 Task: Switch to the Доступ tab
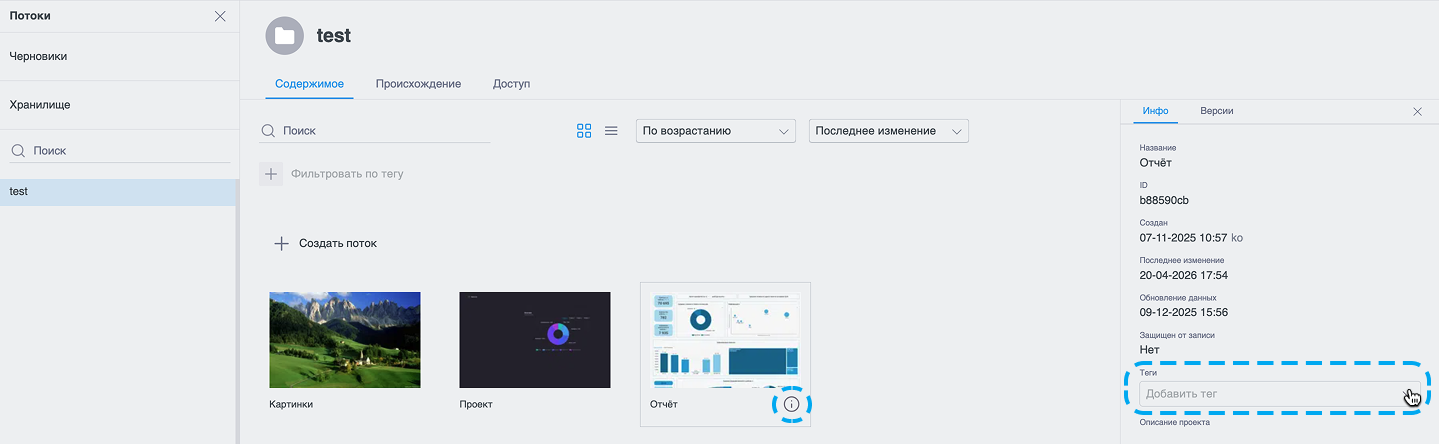[511, 84]
